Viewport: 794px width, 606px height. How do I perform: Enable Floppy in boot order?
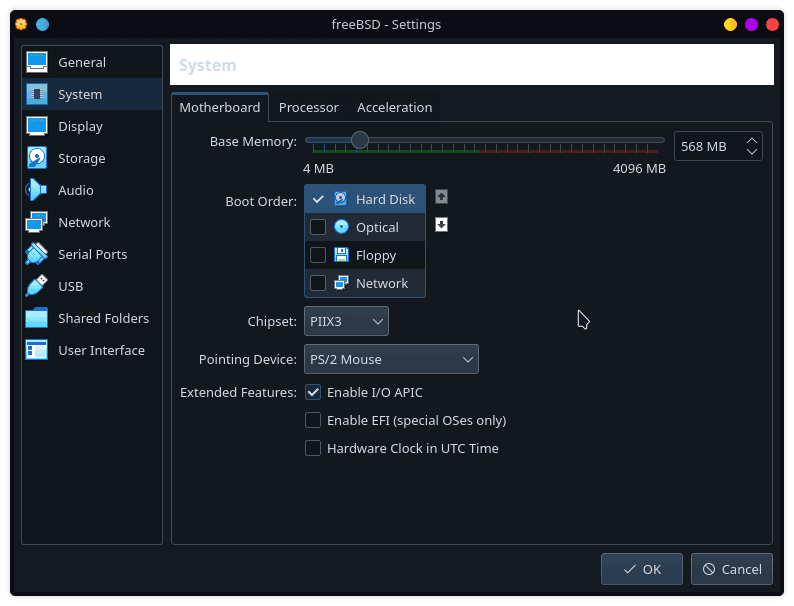coord(318,255)
